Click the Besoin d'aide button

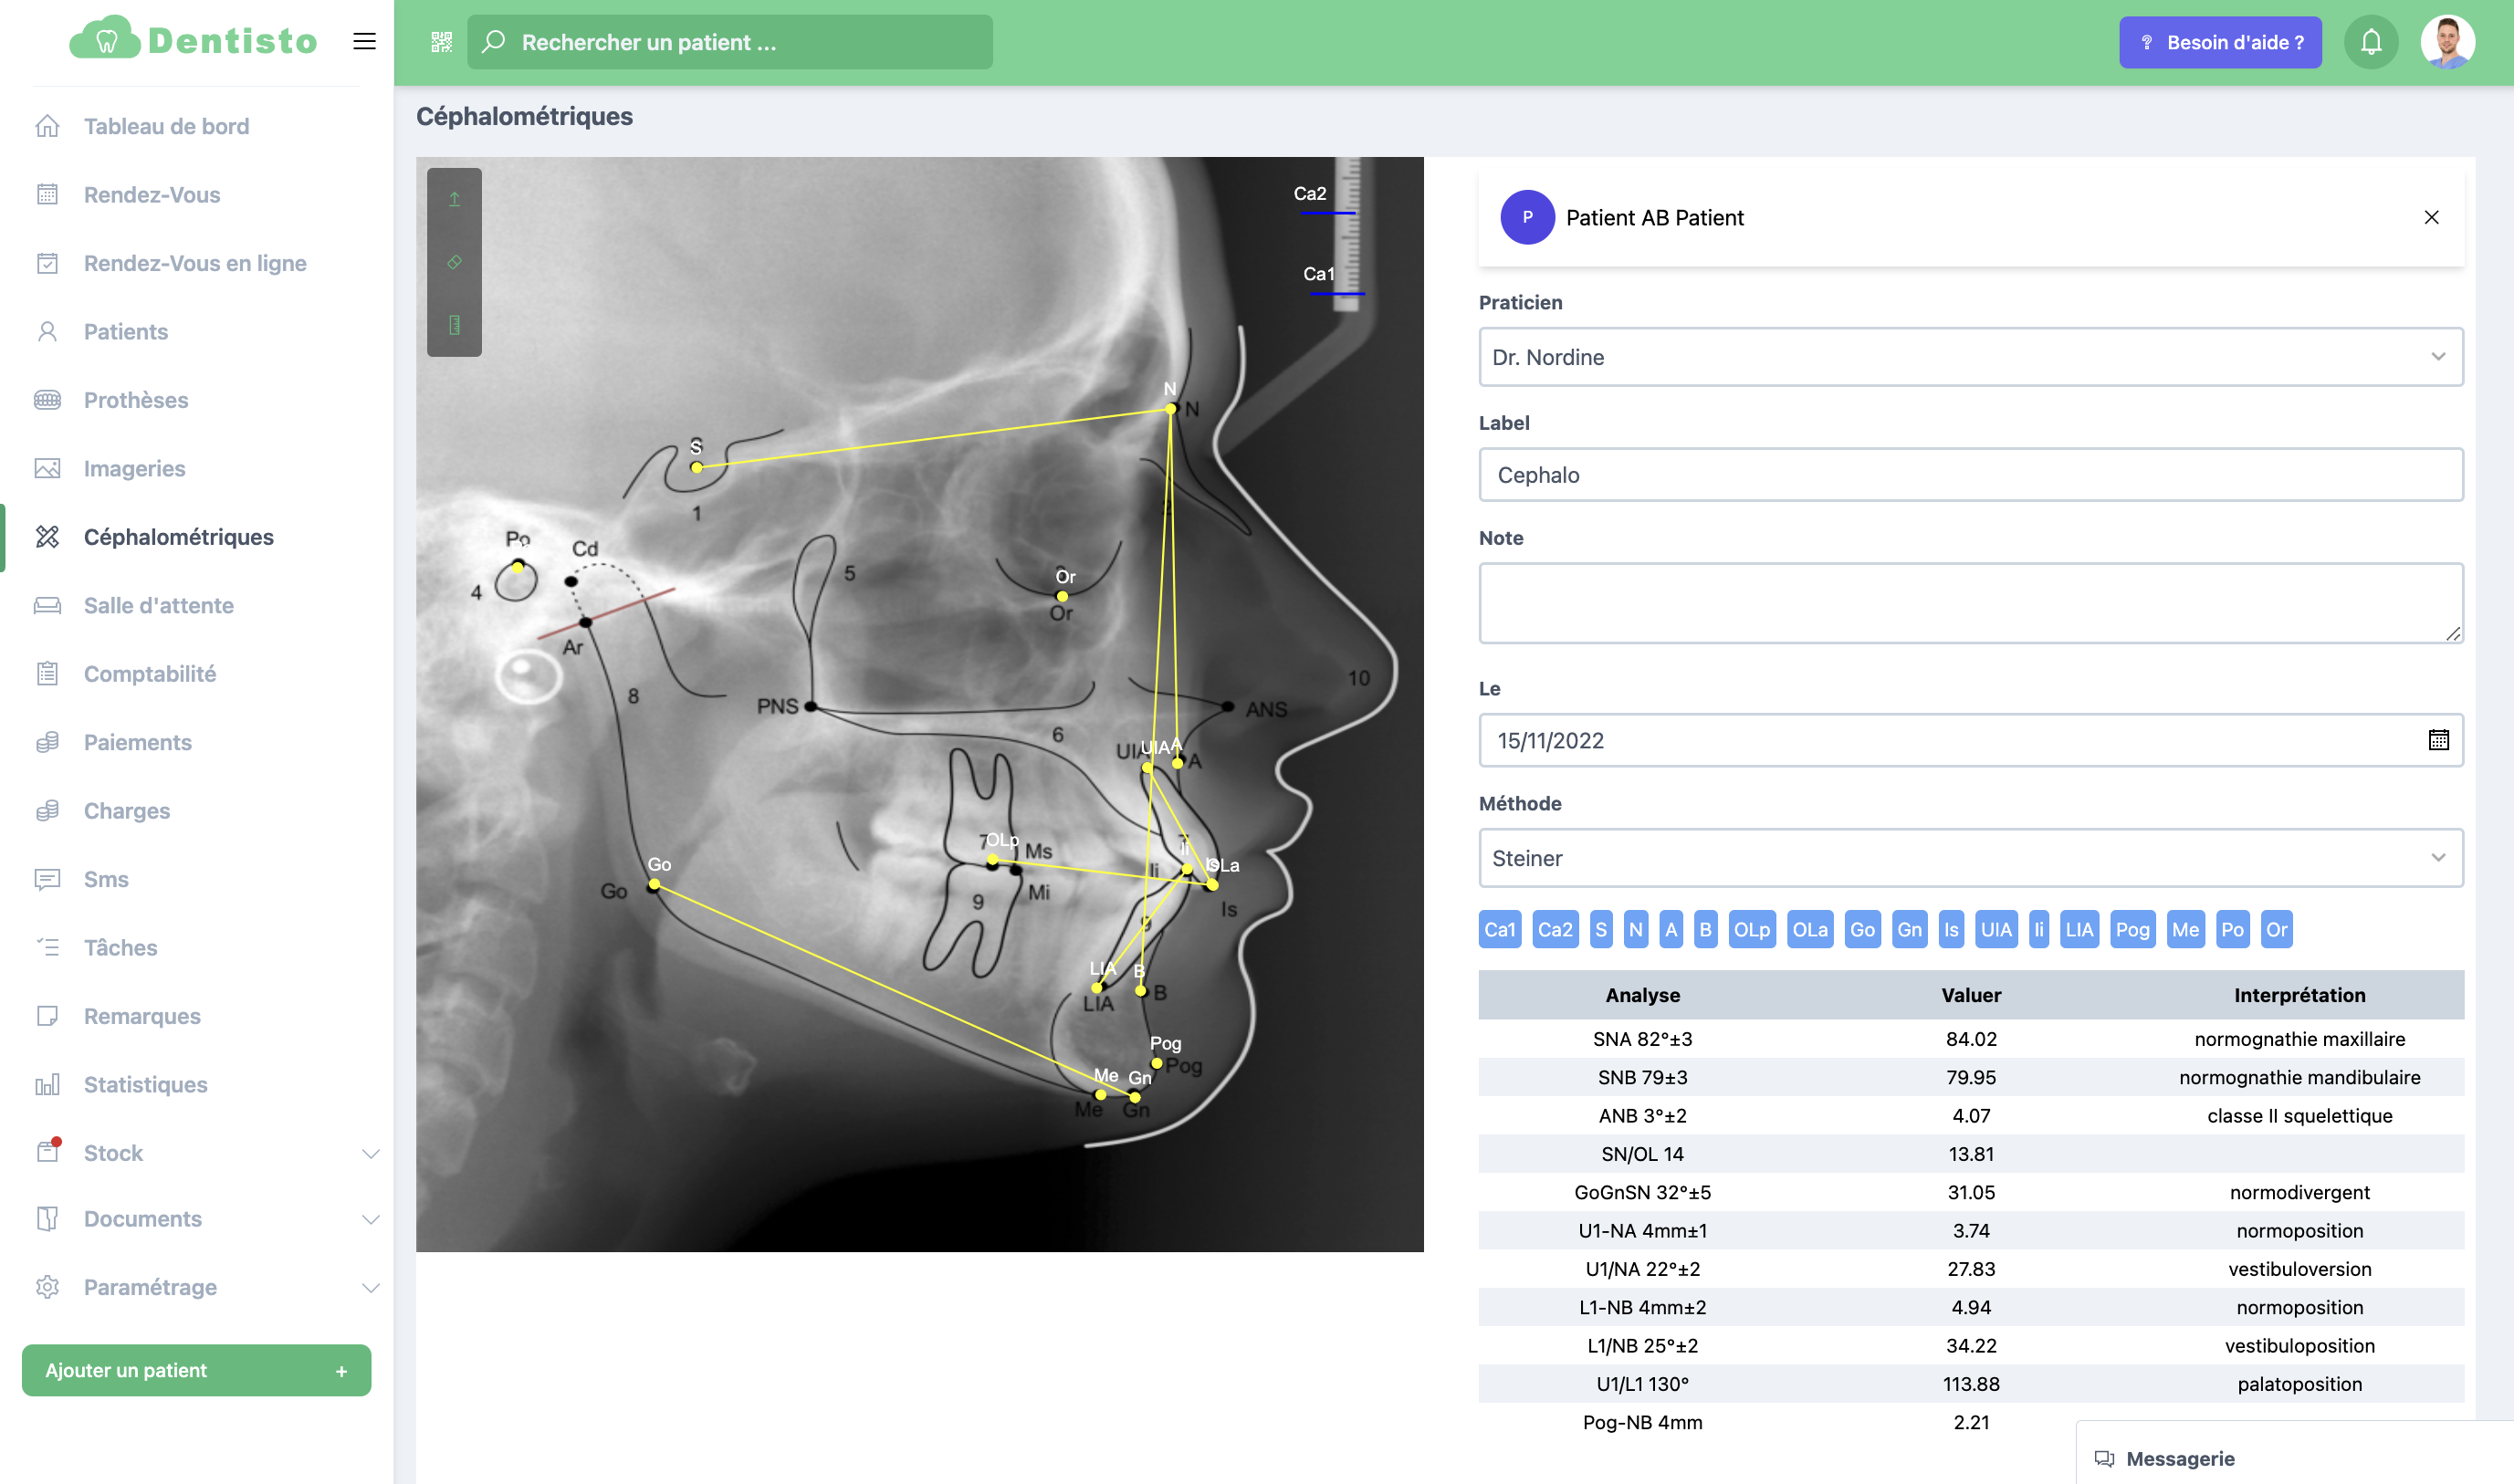(2220, 42)
